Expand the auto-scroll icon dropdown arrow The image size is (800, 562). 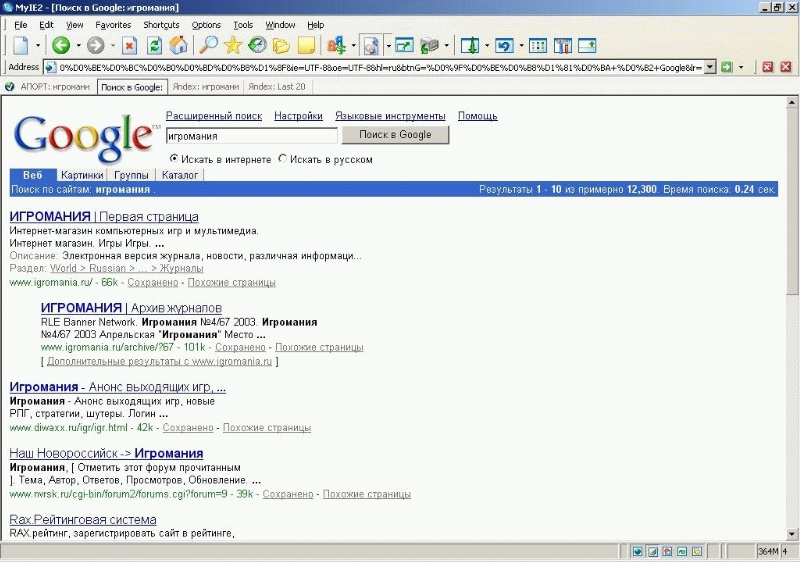[487, 46]
